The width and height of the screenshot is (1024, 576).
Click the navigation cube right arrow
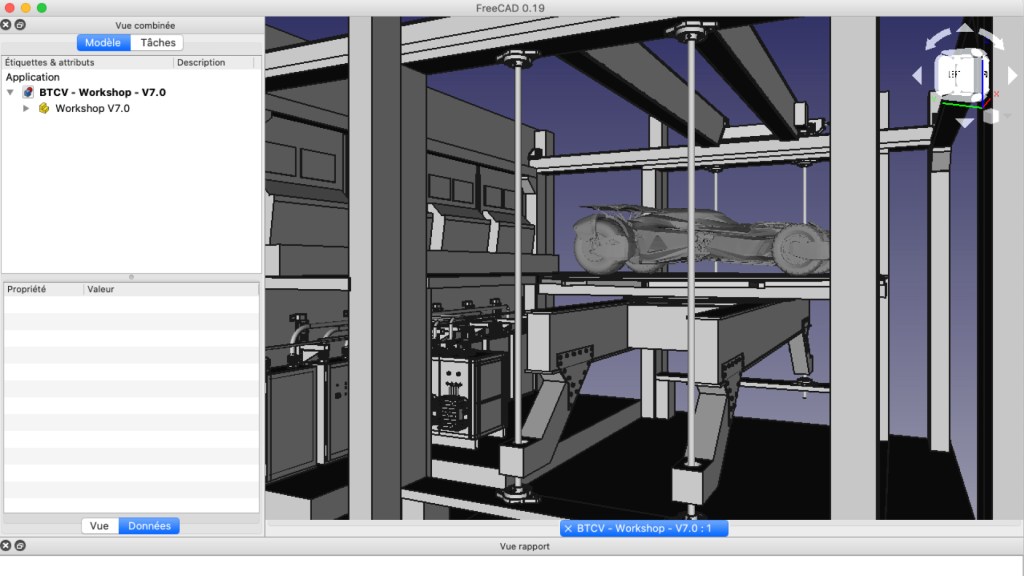[1012, 76]
